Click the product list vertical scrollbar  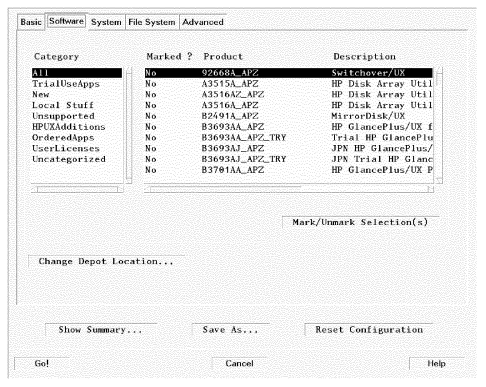coord(439,125)
